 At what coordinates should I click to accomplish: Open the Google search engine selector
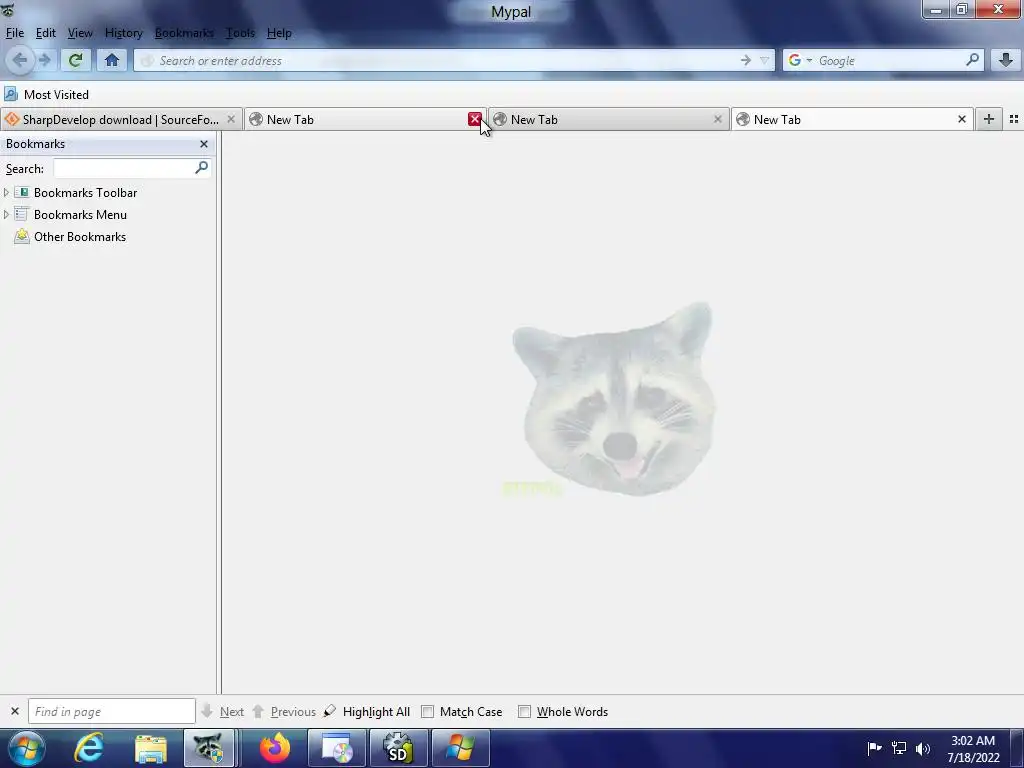point(800,61)
